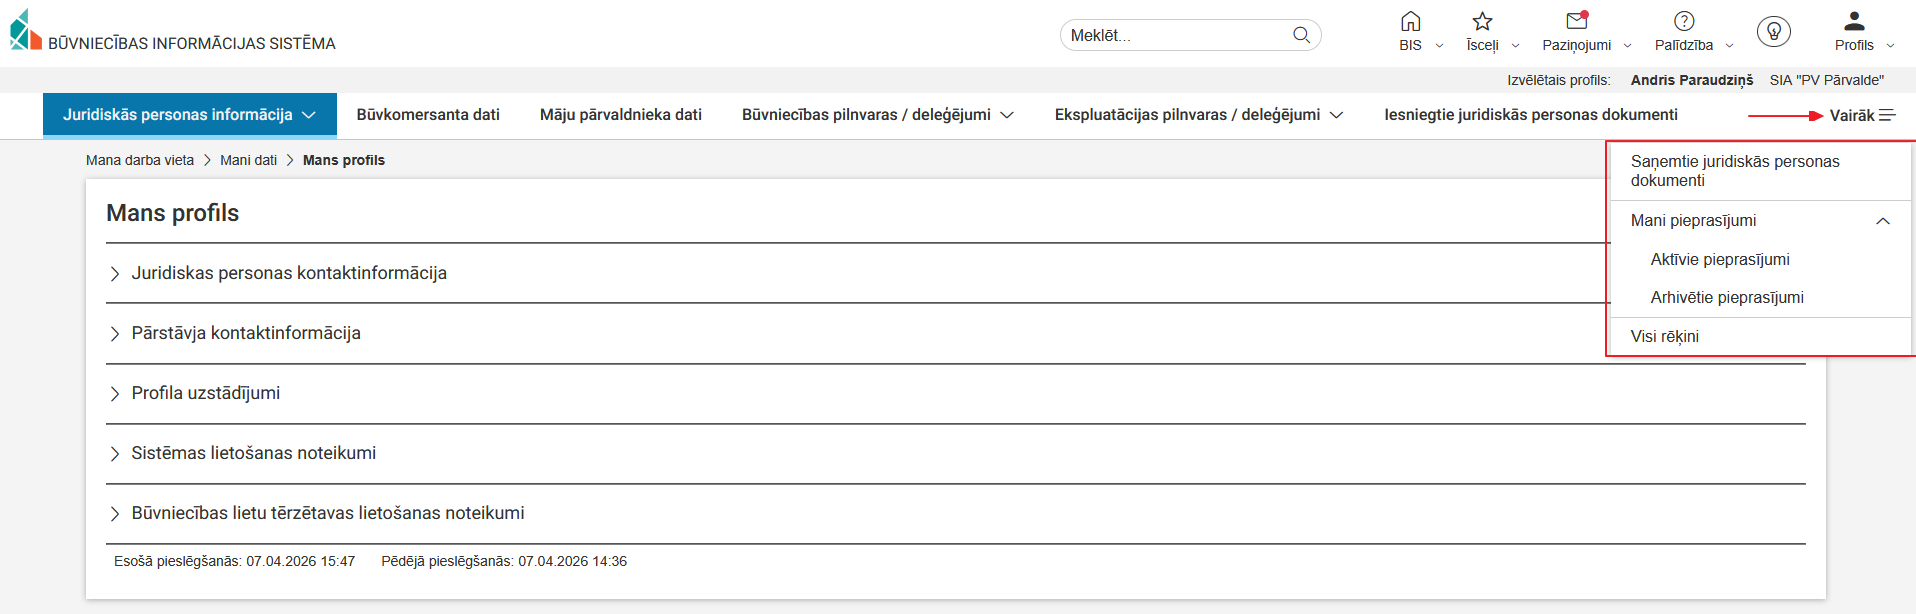Select Aktīvie pieprasījumi menu entry
This screenshot has width=1916, height=614.
(x=1720, y=259)
